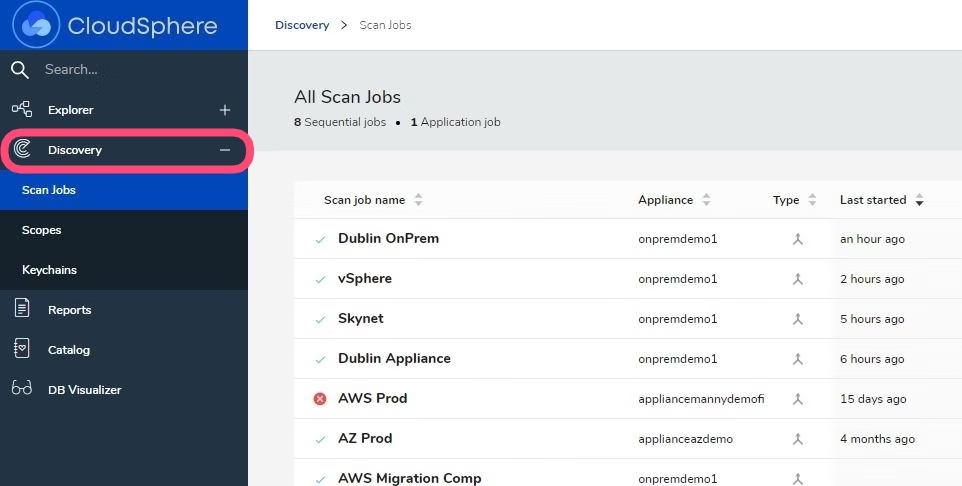962x486 pixels.
Task: Open the AWS Migration Comp scan job
Action: (x=409, y=478)
